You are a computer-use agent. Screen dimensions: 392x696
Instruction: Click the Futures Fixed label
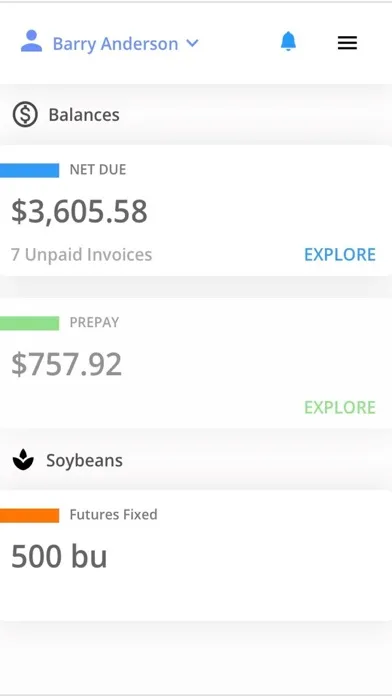click(x=113, y=514)
